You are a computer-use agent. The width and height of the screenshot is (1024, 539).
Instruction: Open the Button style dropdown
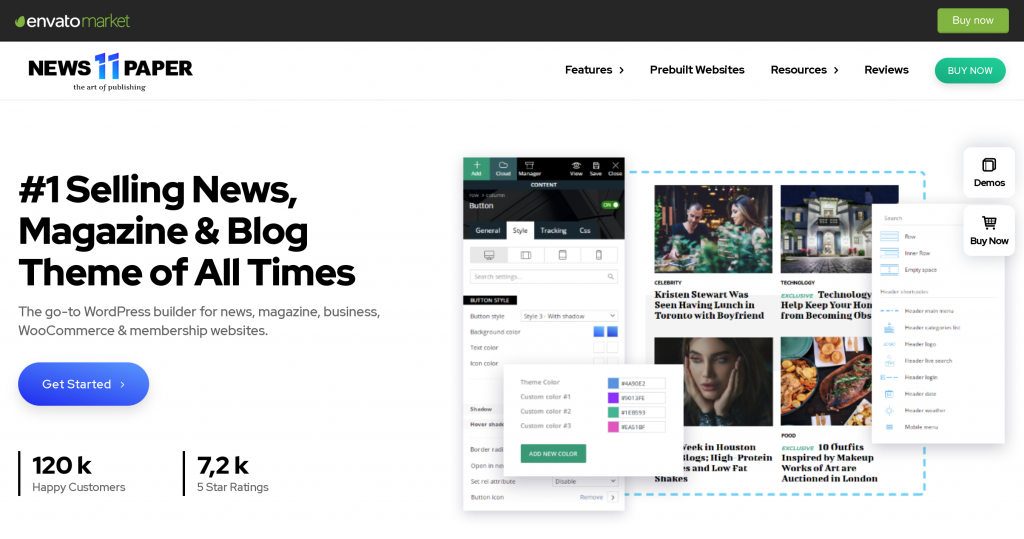point(569,316)
